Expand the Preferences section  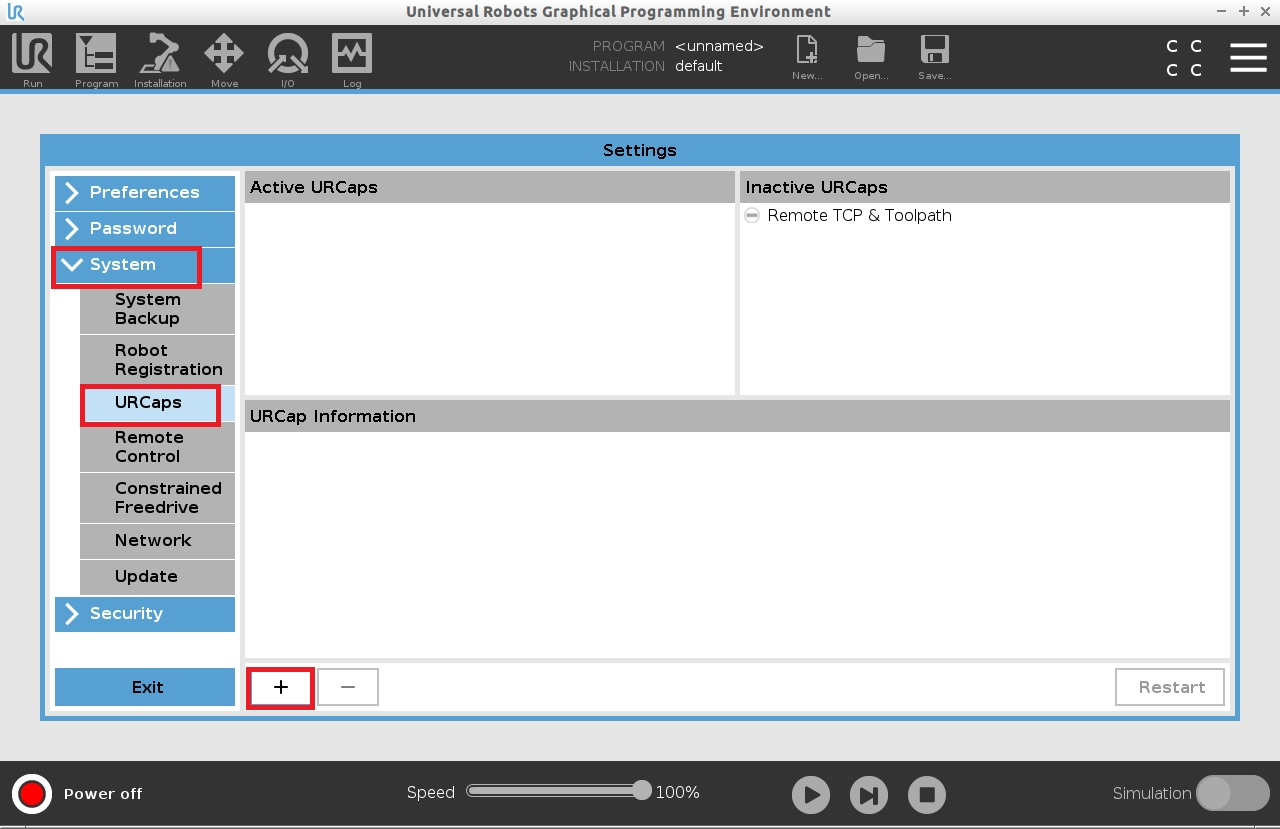(x=145, y=192)
